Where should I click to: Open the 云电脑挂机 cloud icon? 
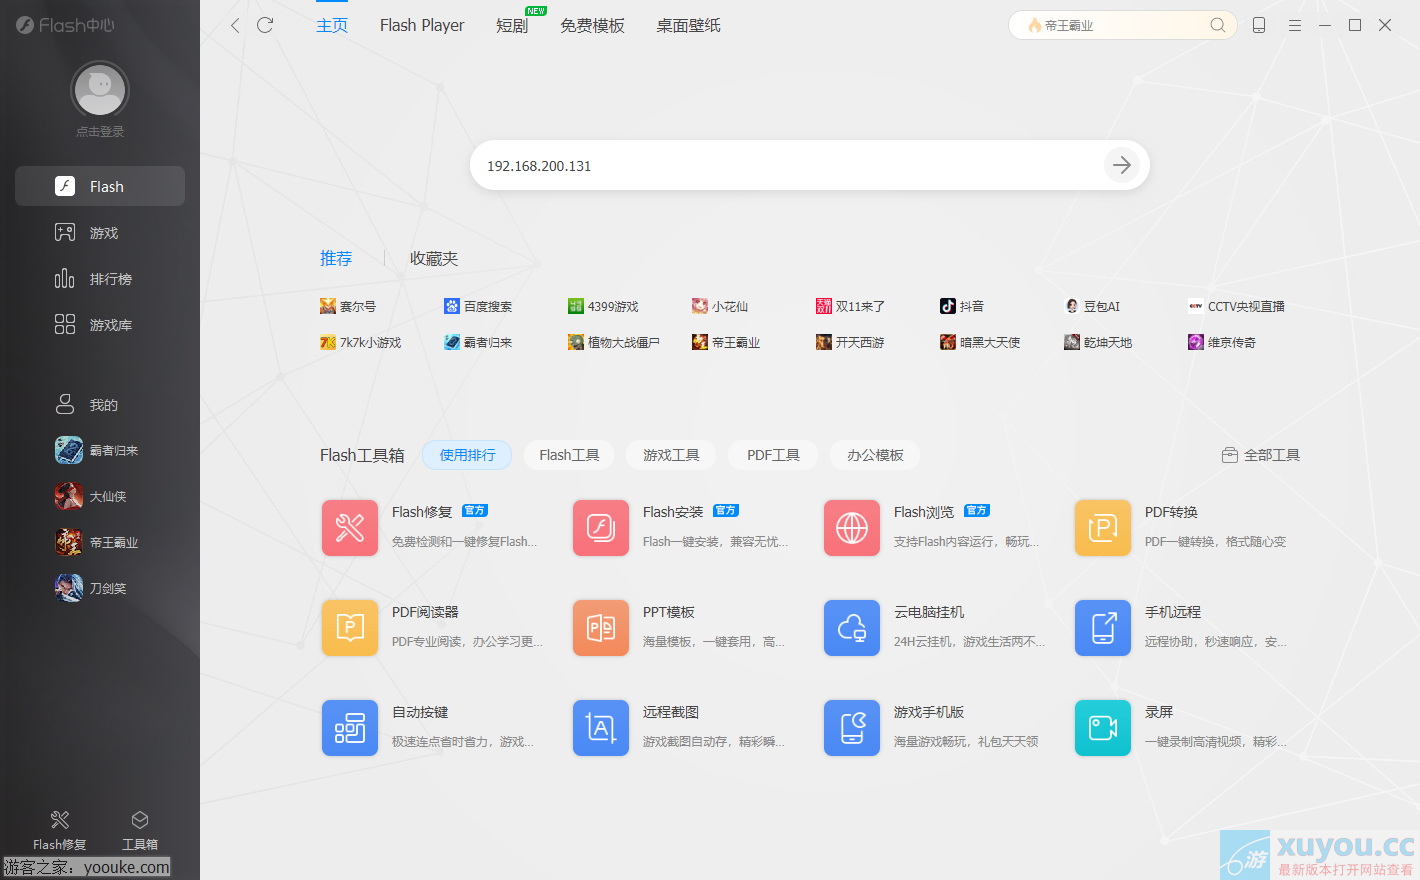pyautogui.click(x=852, y=628)
